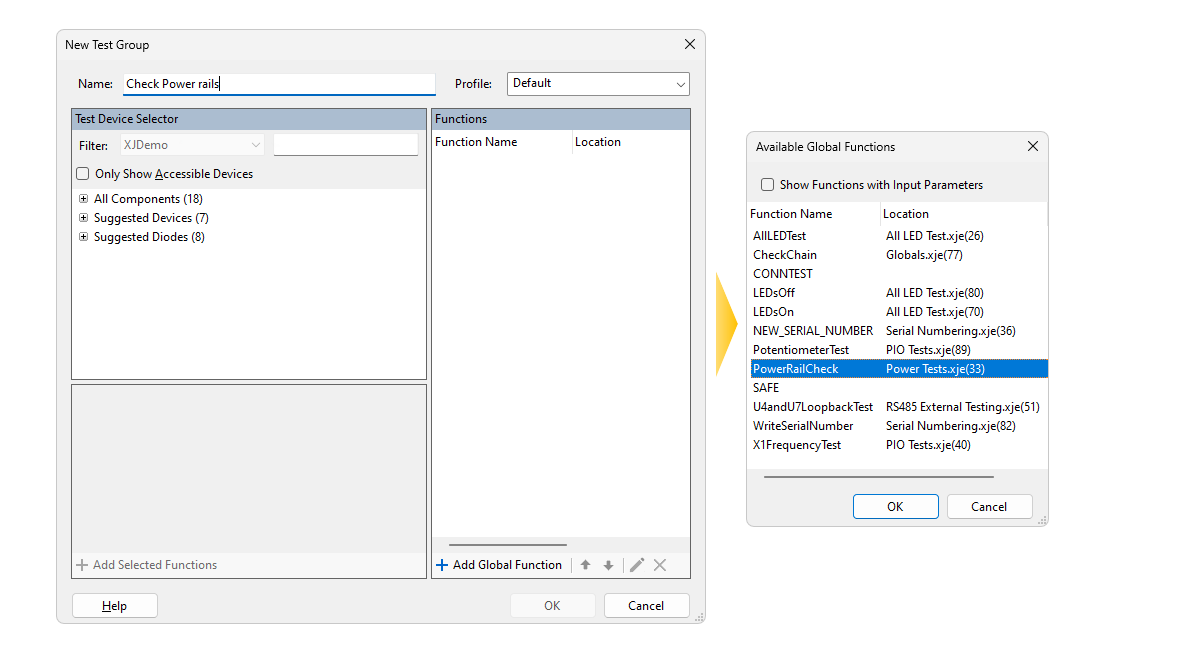Click the test group Name text field
Image resolution: width=1200 pixels, height=650 pixels.
pos(280,84)
